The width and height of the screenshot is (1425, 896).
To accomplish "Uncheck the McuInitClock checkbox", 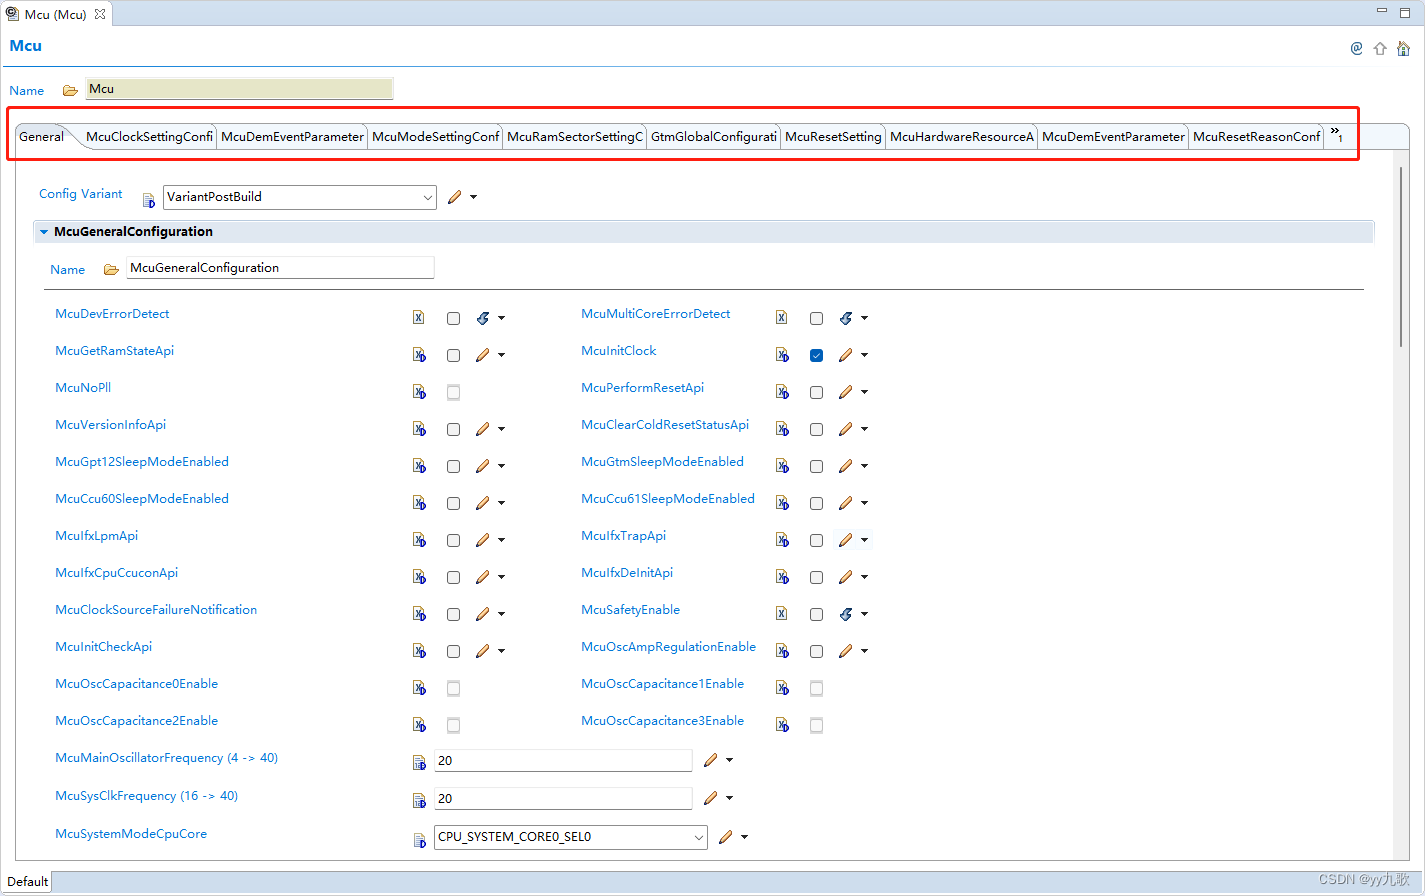I will tap(816, 355).
